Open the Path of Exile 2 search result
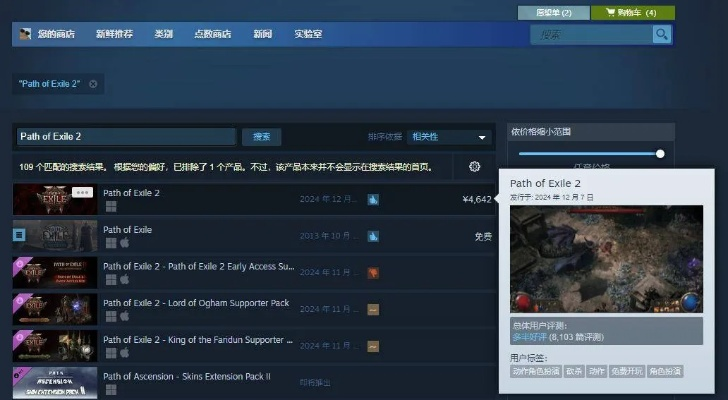The image size is (728, 400). tap(254, 200)
